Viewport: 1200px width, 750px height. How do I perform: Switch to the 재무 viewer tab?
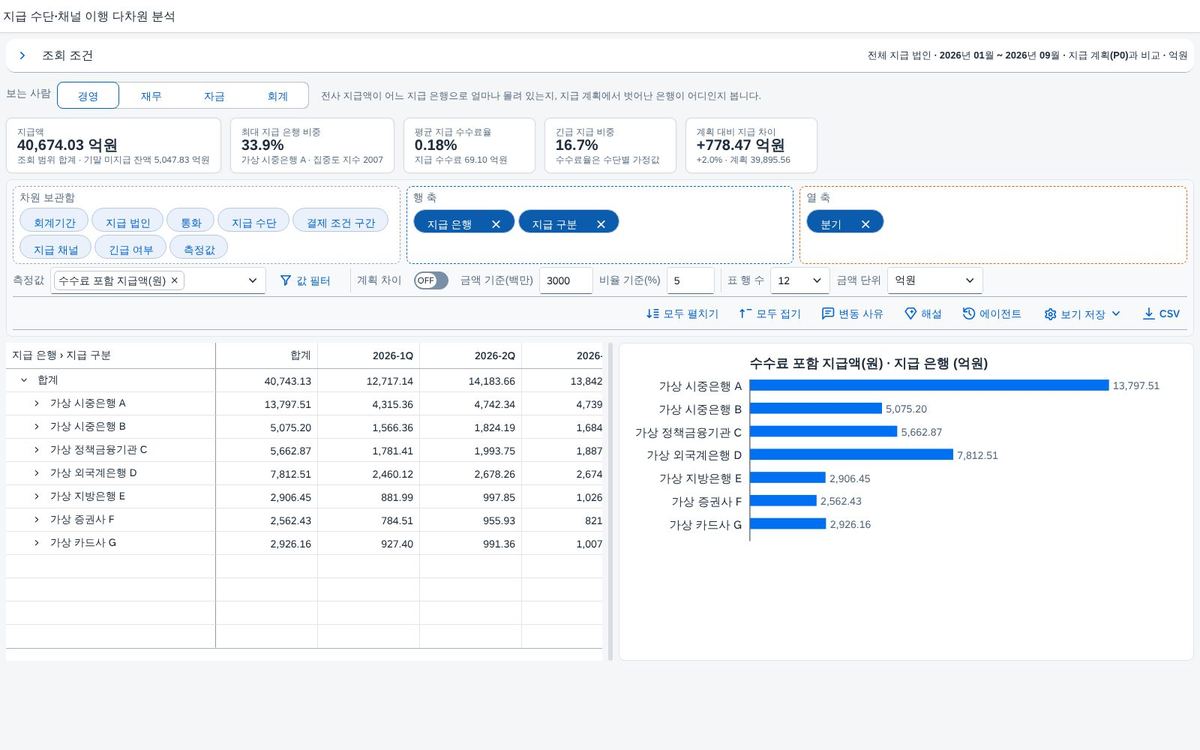pyautogui.click(x=151, y=96)
